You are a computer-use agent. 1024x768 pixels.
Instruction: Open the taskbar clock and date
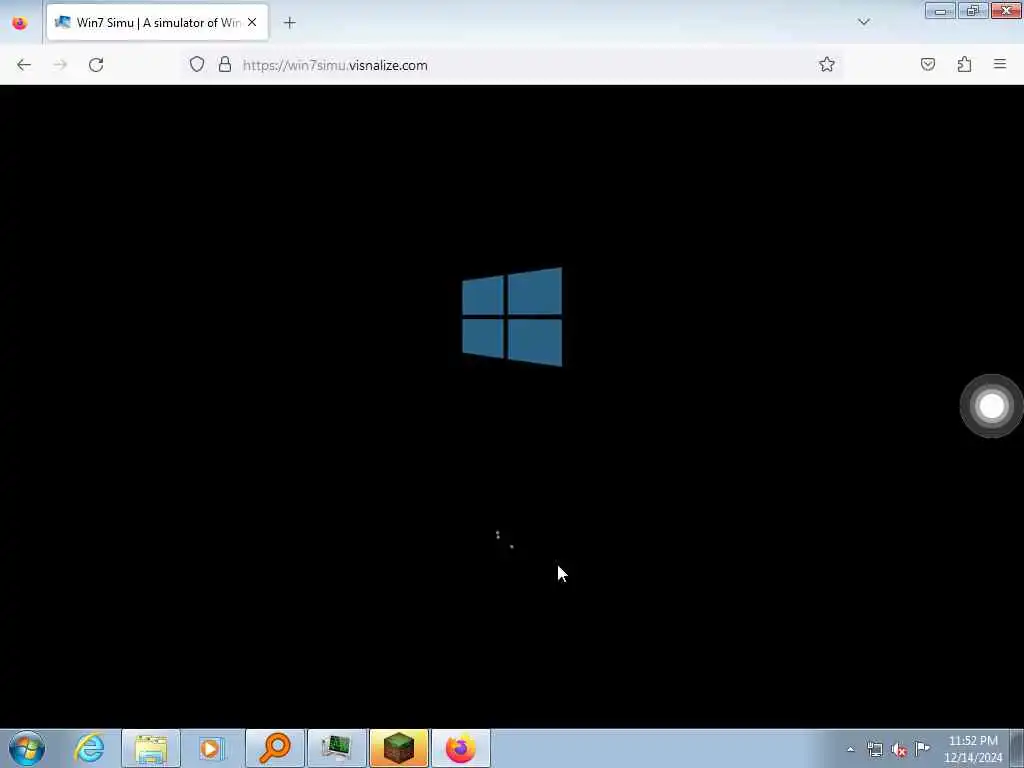click(x=973, y=749)
